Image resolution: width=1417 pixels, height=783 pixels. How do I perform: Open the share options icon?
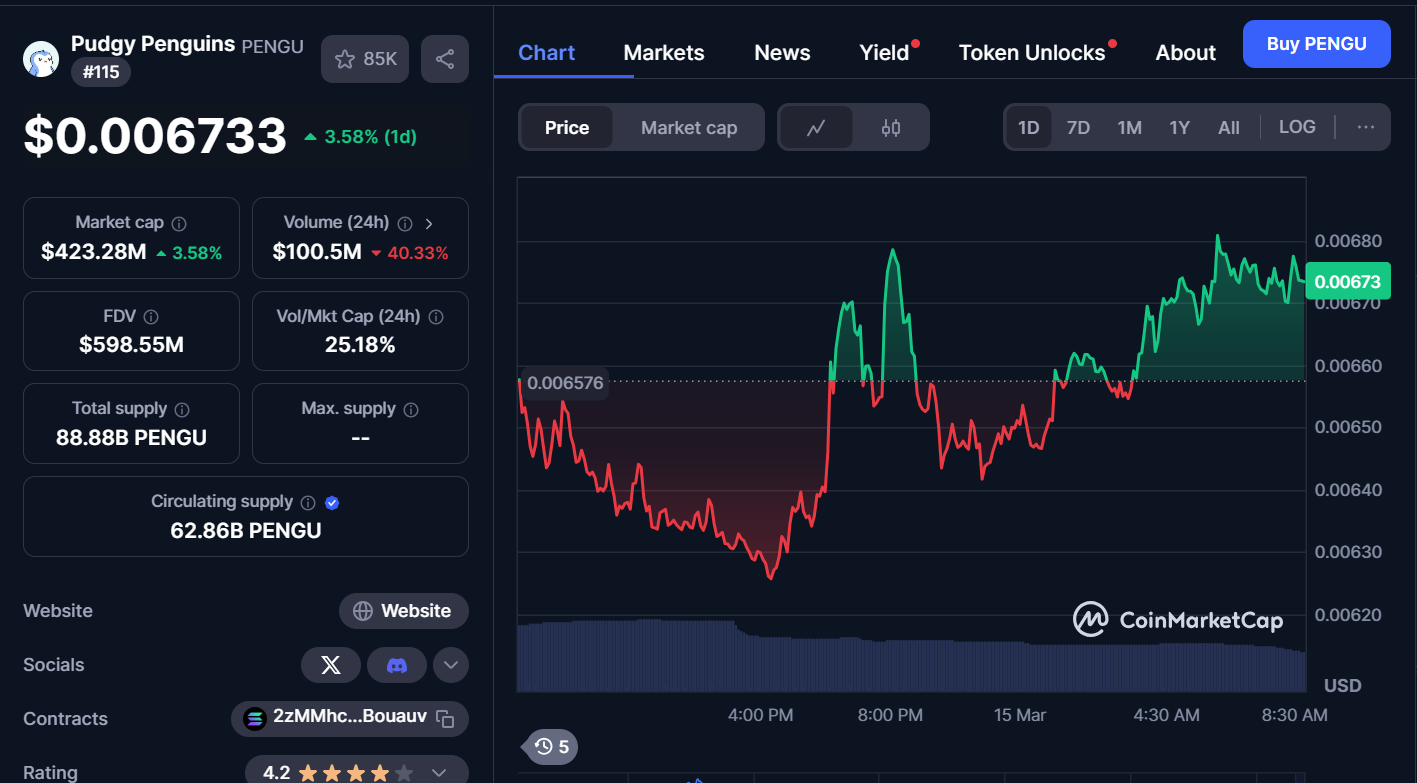click(445, 59)
